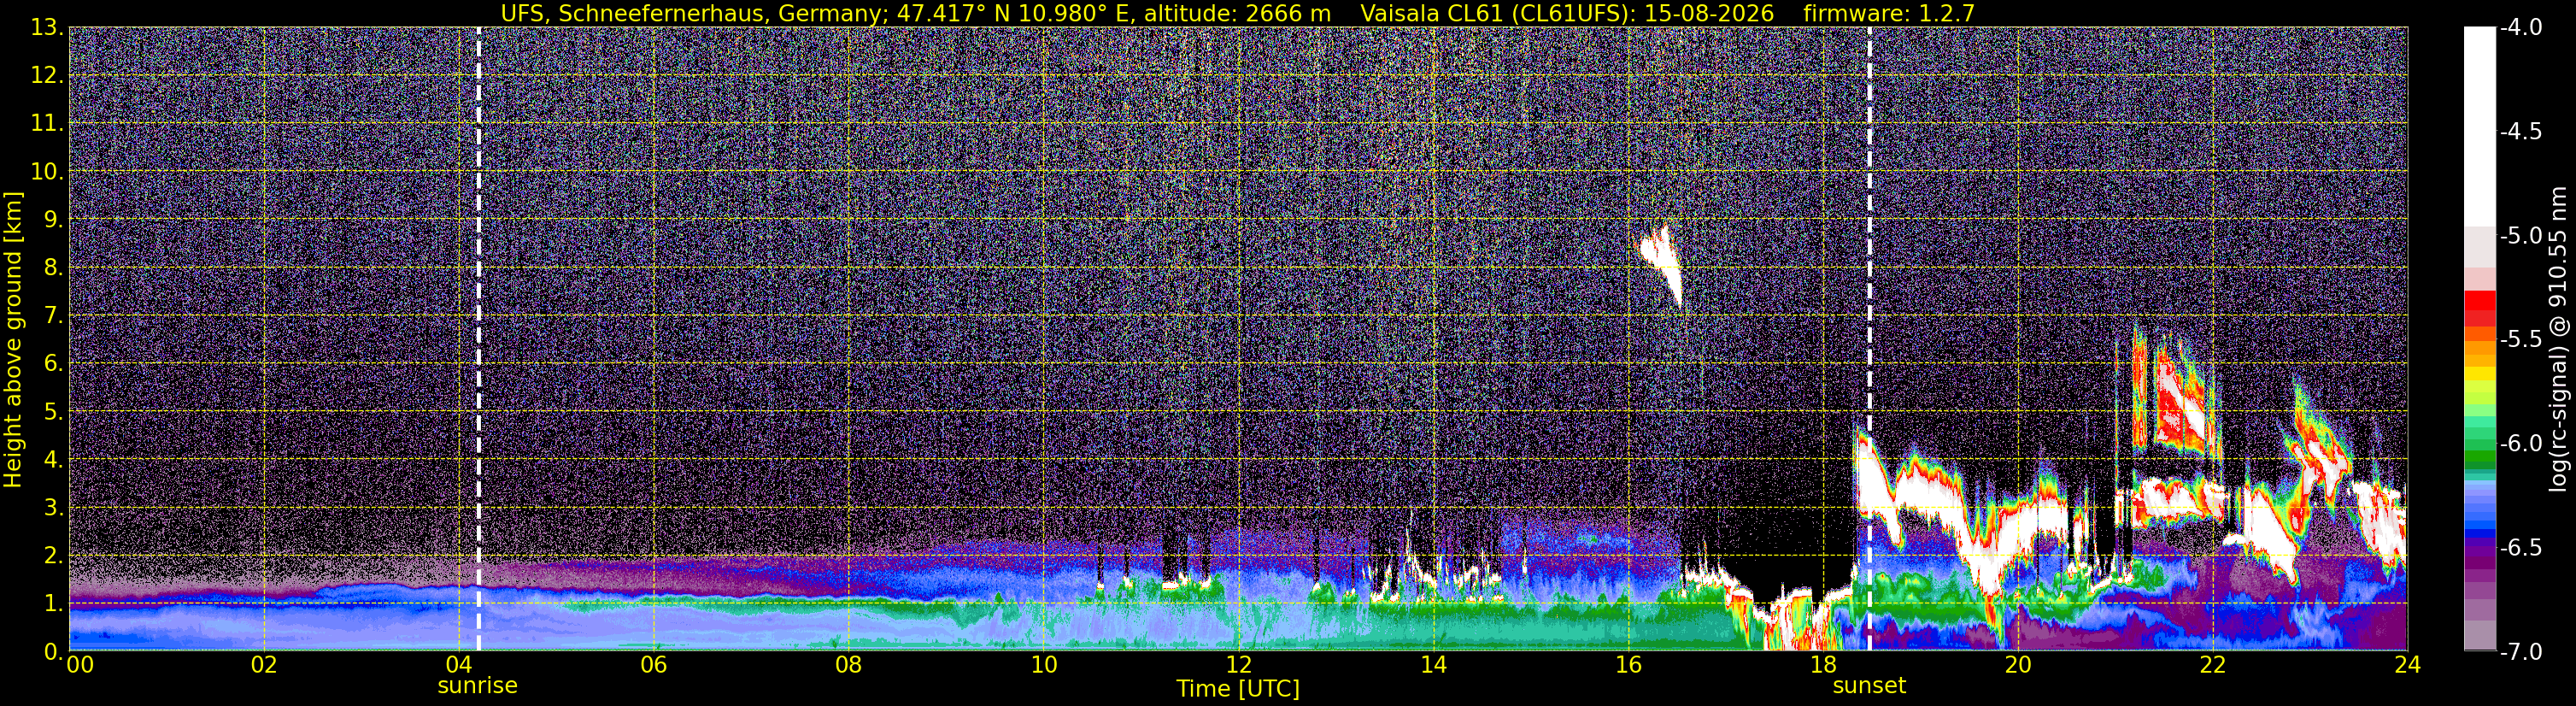
Task: Click the height axis tick label '11.'
Action: 47,124
